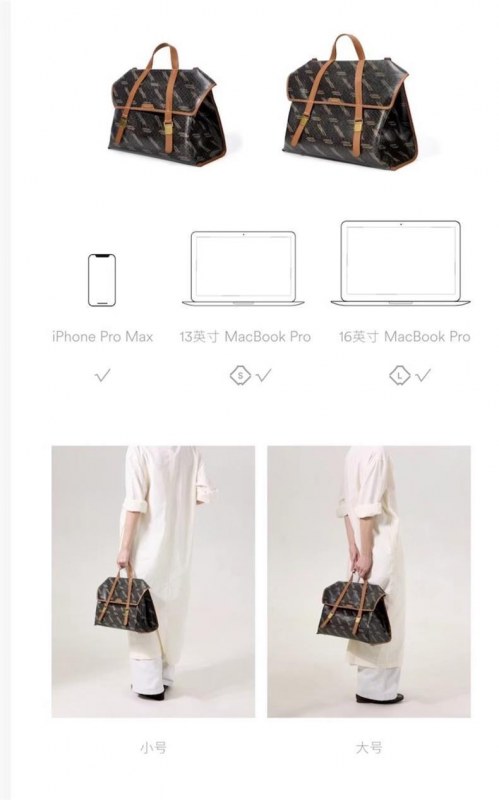Click the small bag held in the left photo
The image size is (499, 800).
(126, 598)
